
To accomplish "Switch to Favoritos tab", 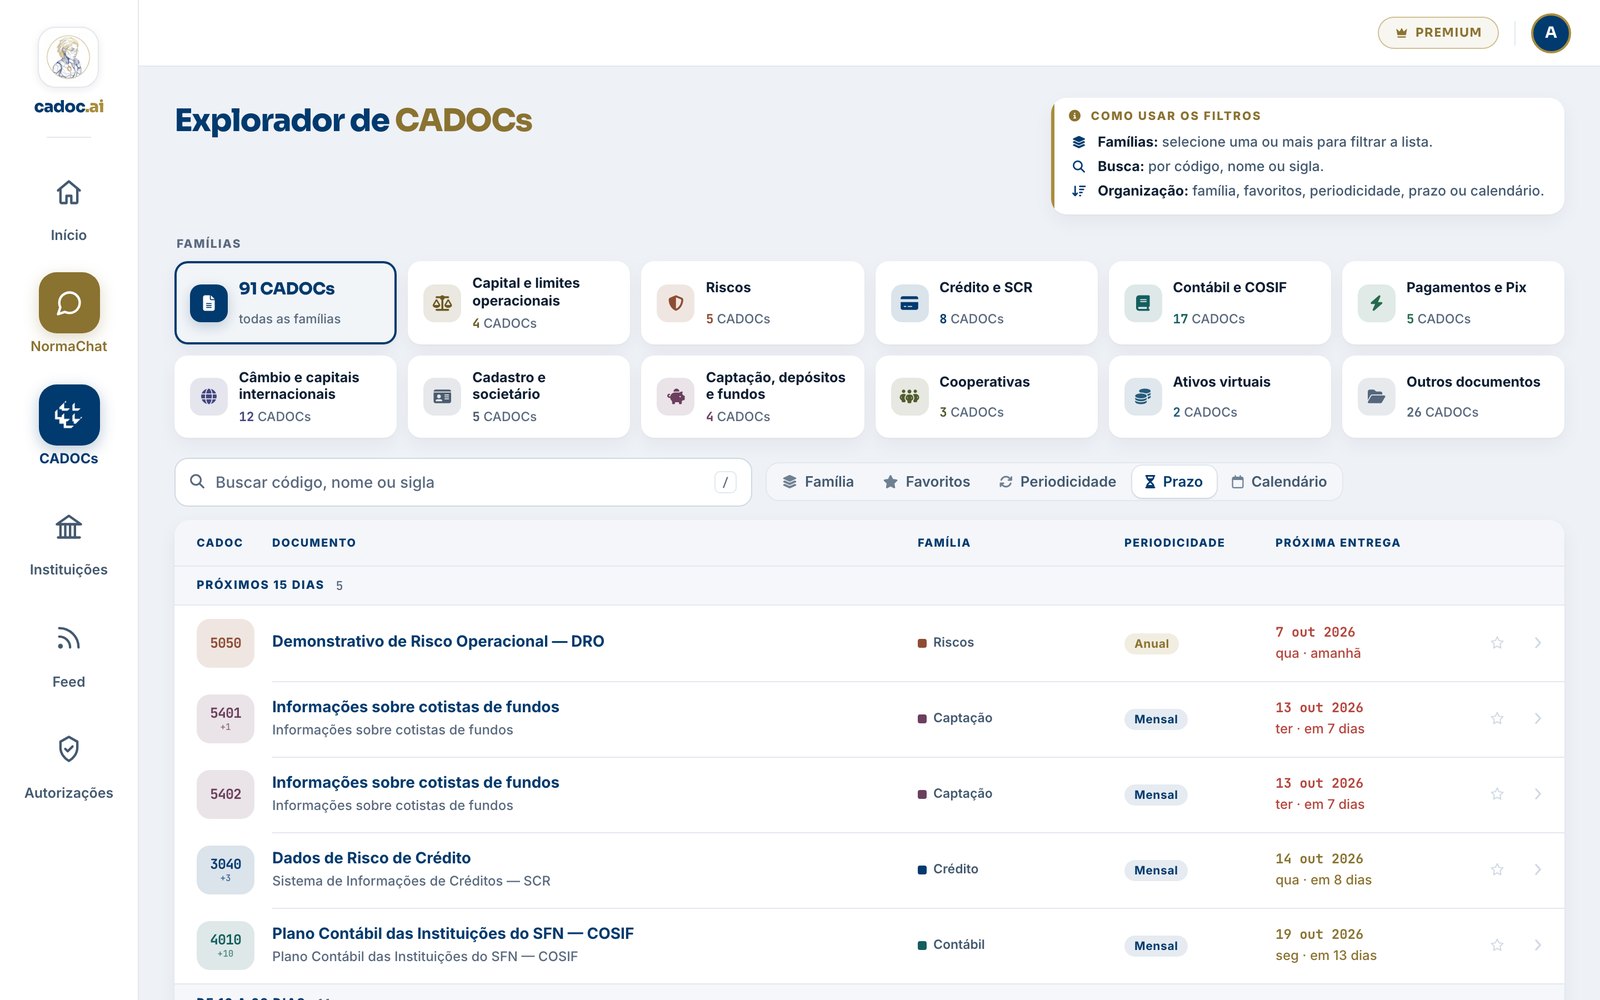I will 926,482.
